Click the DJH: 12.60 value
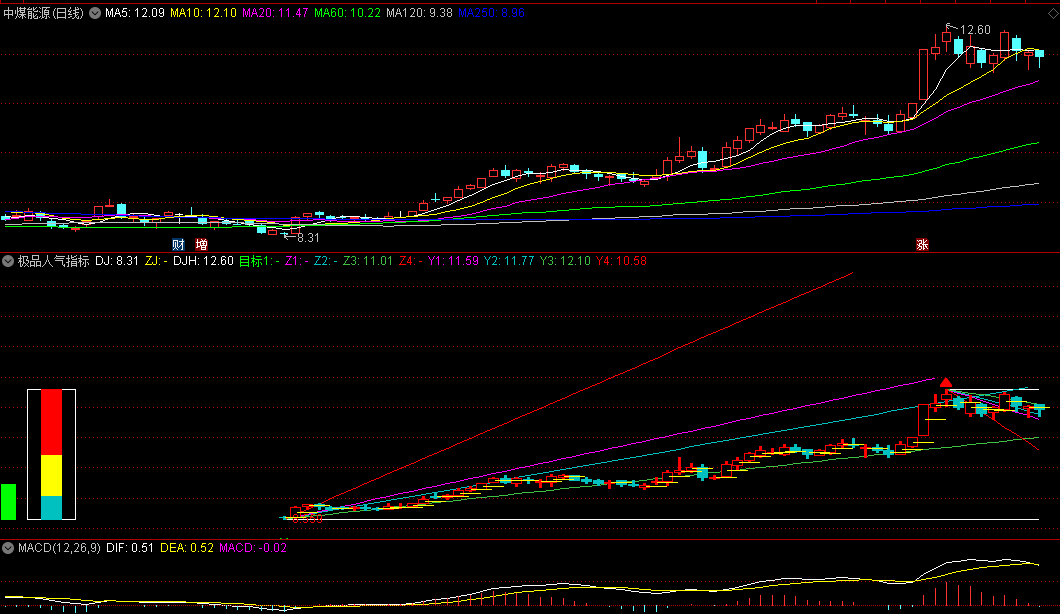 point(203,261)
